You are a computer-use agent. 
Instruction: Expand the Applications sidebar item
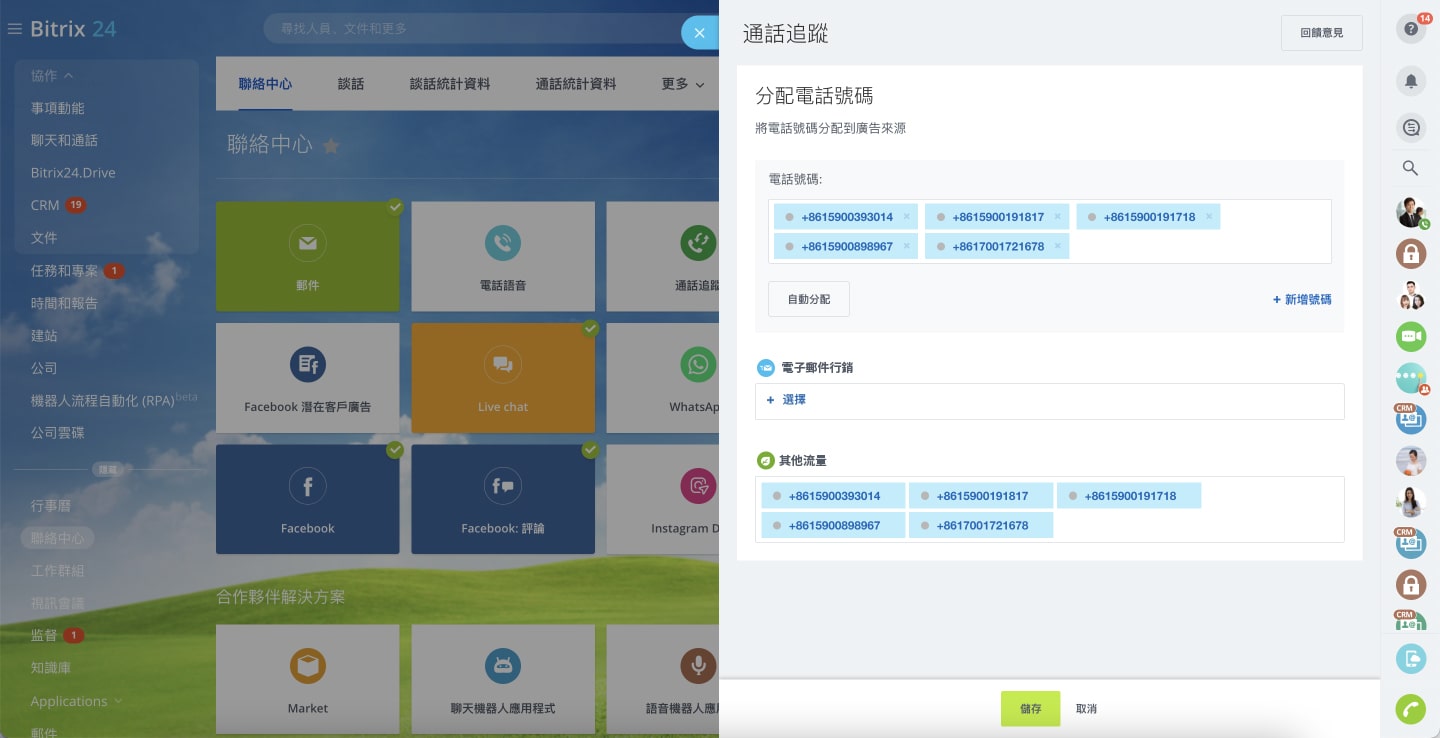click(x=76, y=701)
